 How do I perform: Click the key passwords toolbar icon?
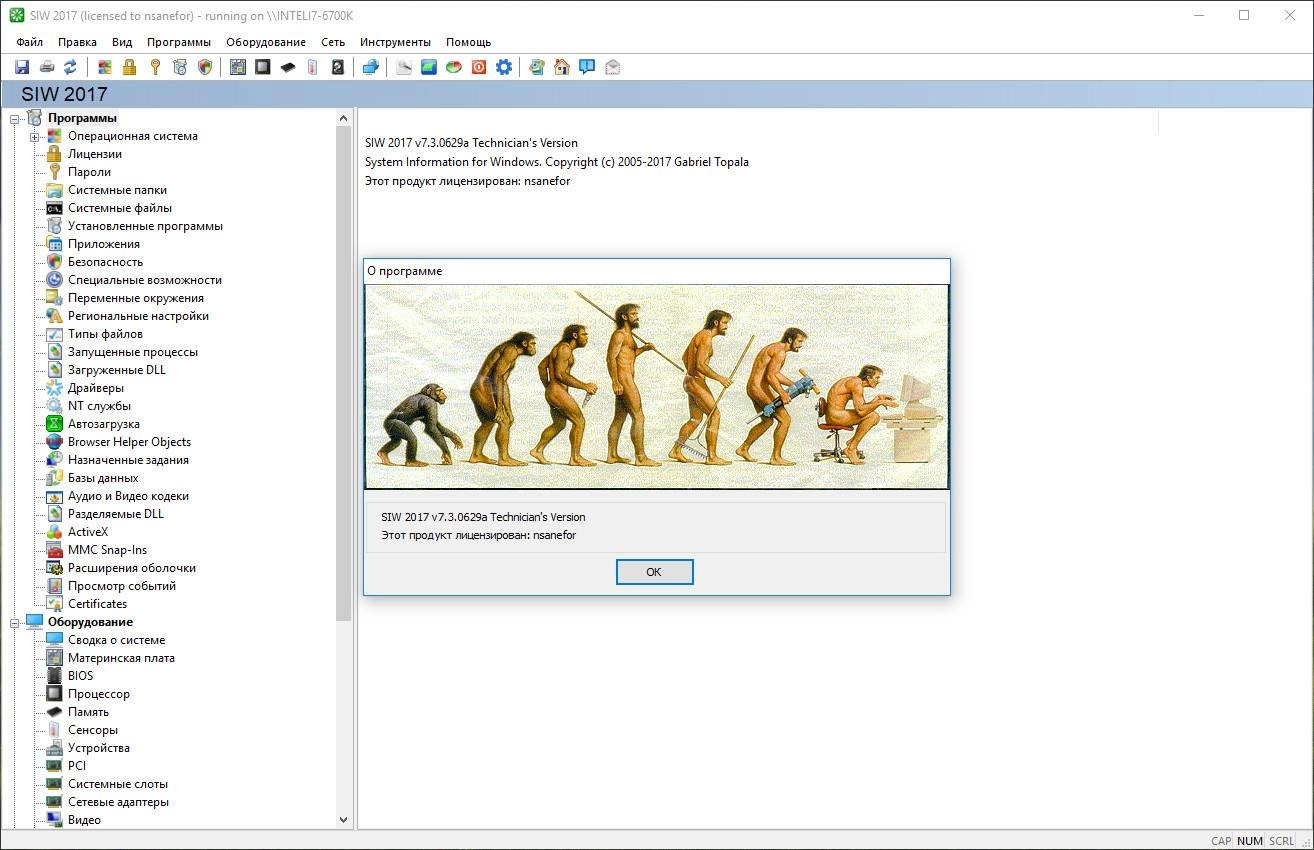point(154,67)
